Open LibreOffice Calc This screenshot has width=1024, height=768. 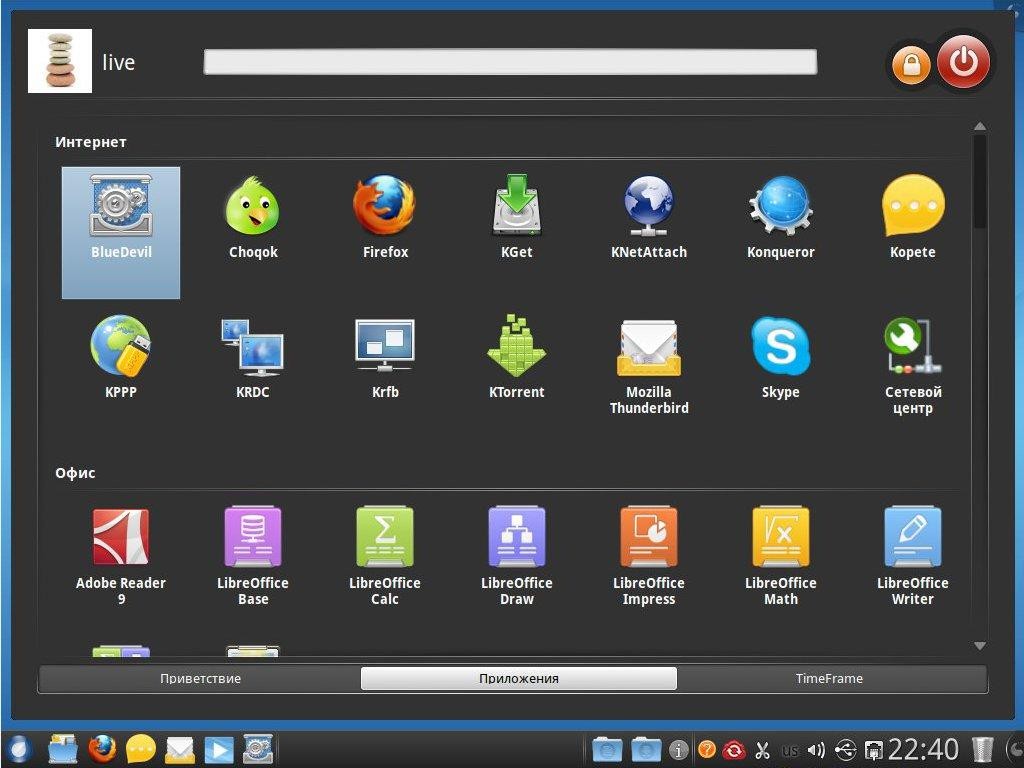[x=385, y=556]
